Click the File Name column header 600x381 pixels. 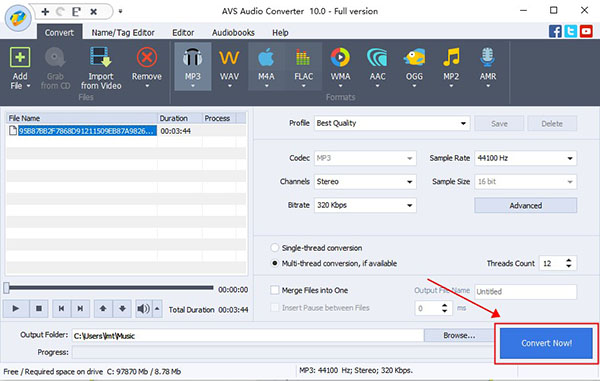(82, 118)
